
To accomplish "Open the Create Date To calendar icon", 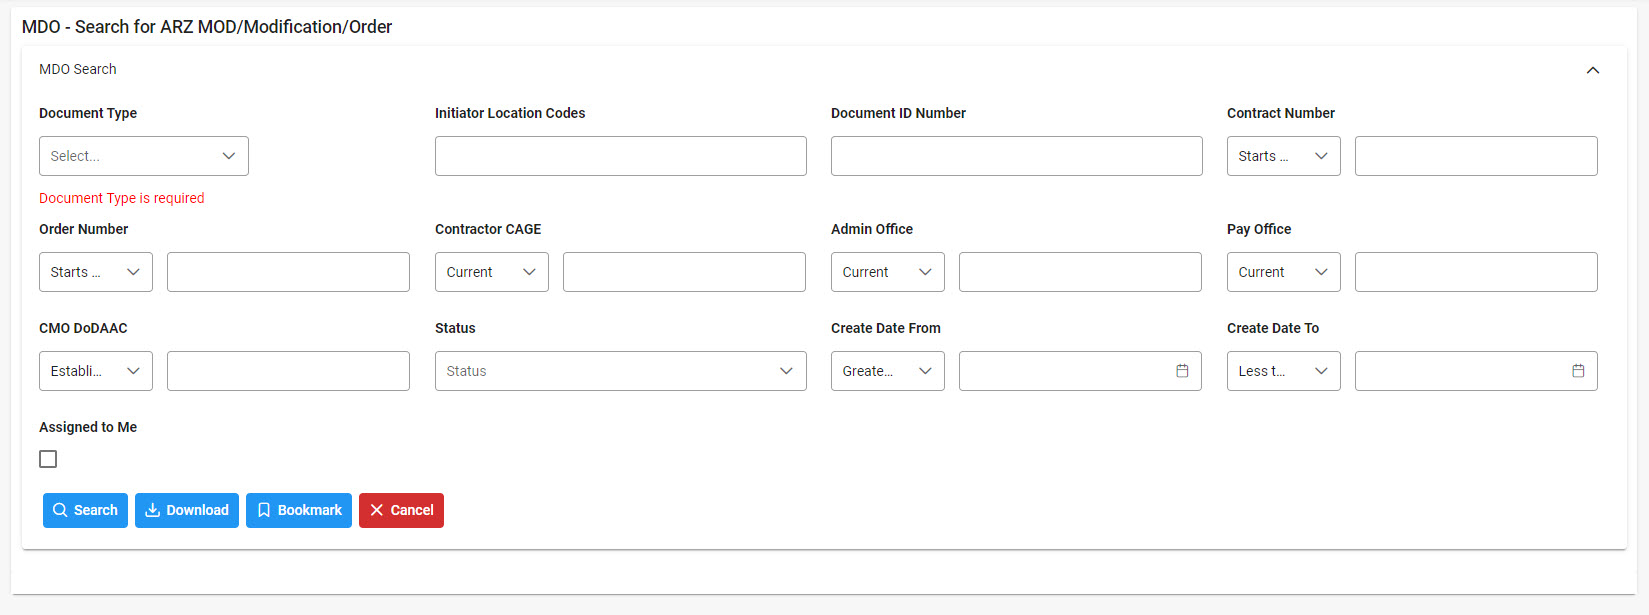I will pos(1578,371).
